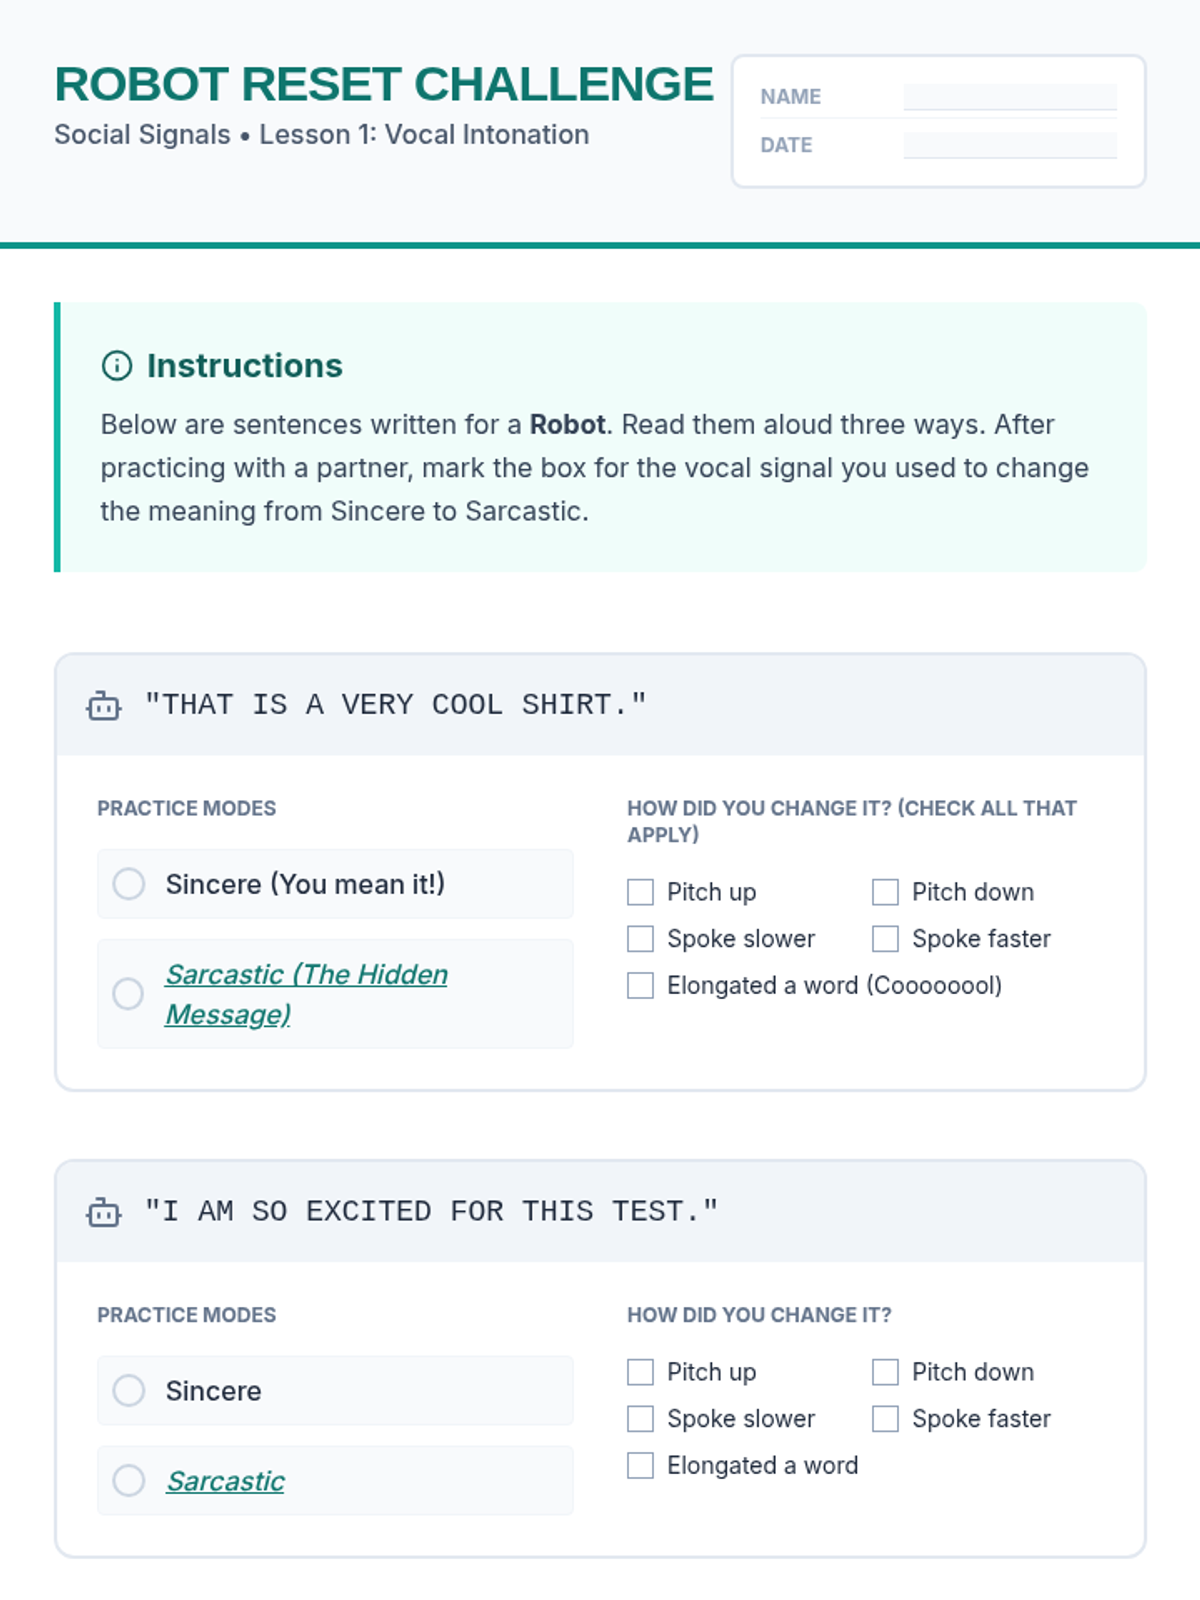Click the DATE input field

click(x=1010, y=145)
